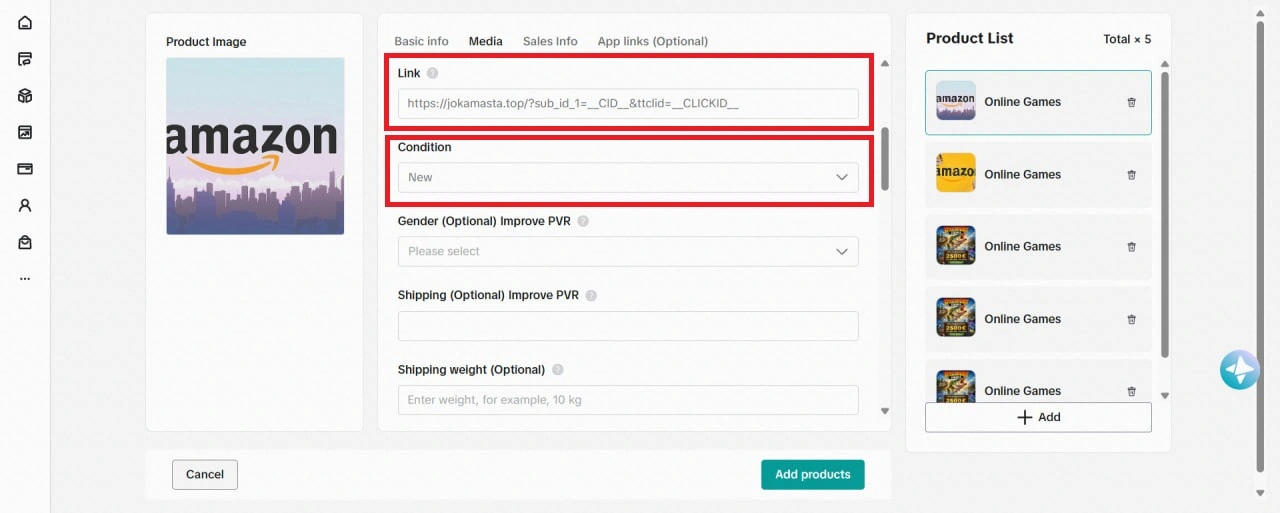Screen dimensions: 1280x513
Task: Click the large amazon Product Image preview
Action: click(255, 146)
